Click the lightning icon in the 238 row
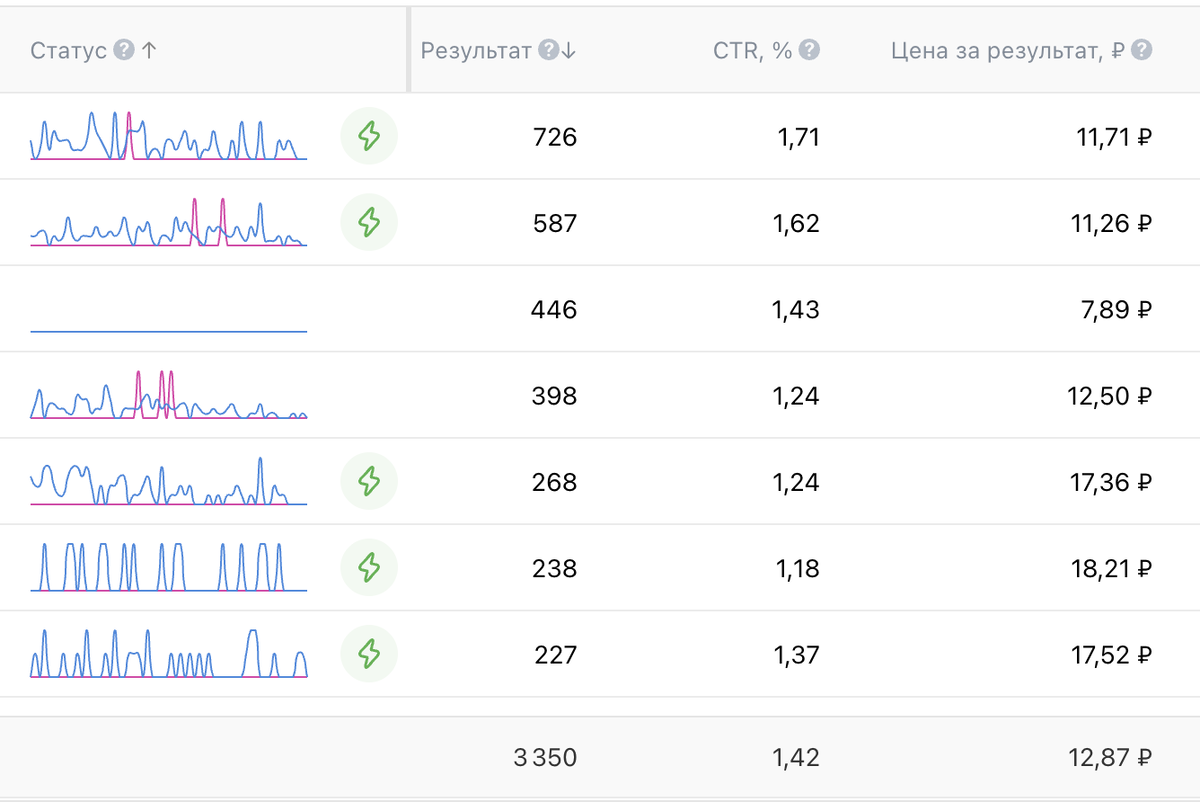Viewport: 1200px width, 802px height. click(369, 568)
